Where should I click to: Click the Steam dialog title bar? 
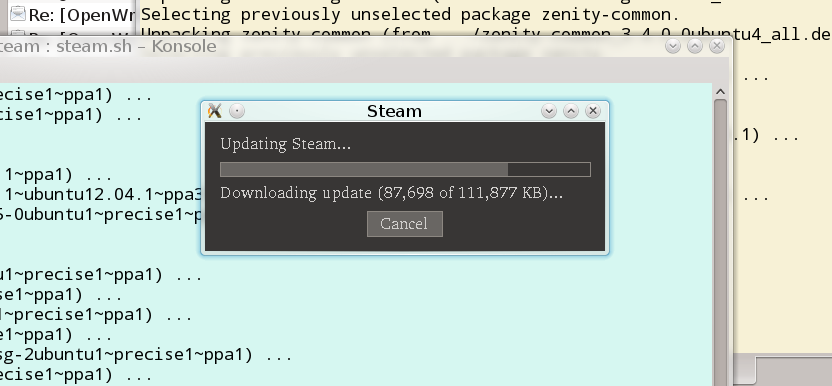[x=394, y=111]
